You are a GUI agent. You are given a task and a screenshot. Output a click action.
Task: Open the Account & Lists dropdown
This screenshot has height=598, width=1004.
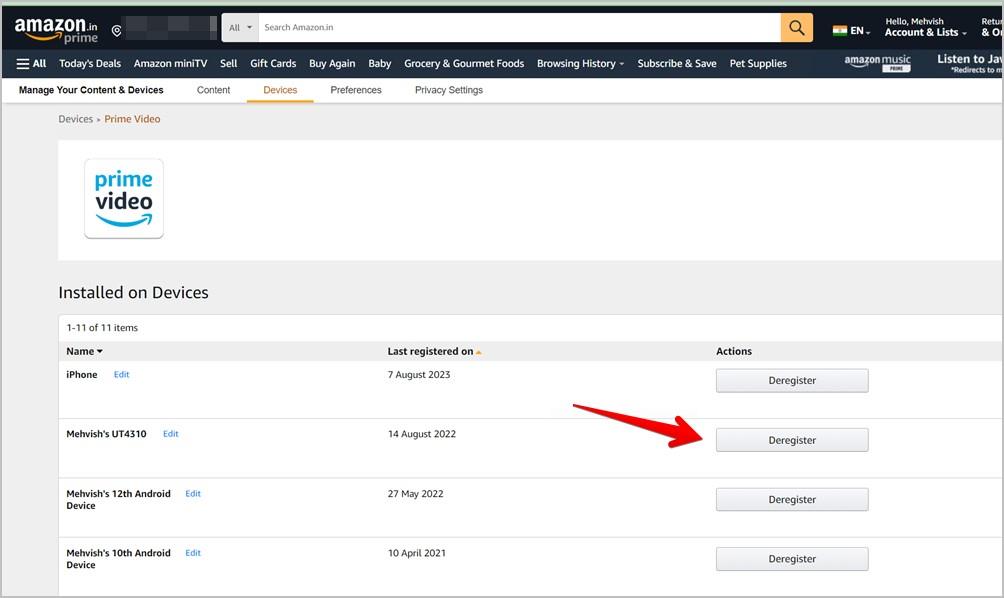tap(925, 32)
